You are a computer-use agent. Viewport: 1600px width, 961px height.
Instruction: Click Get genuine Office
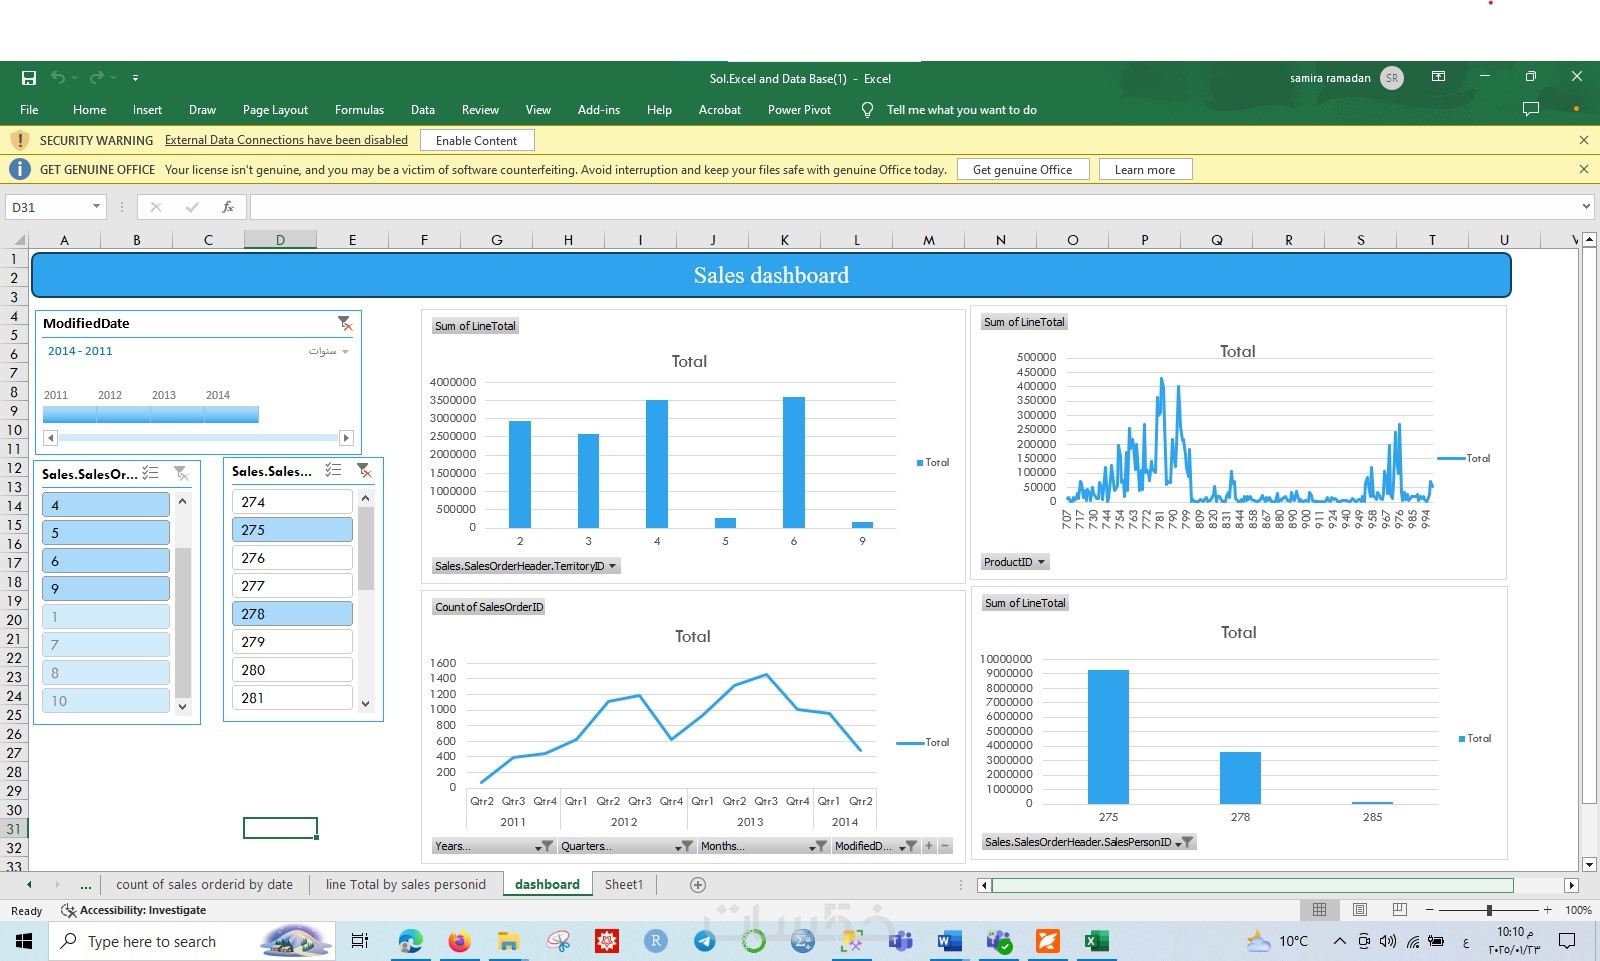click(1022, 169)
